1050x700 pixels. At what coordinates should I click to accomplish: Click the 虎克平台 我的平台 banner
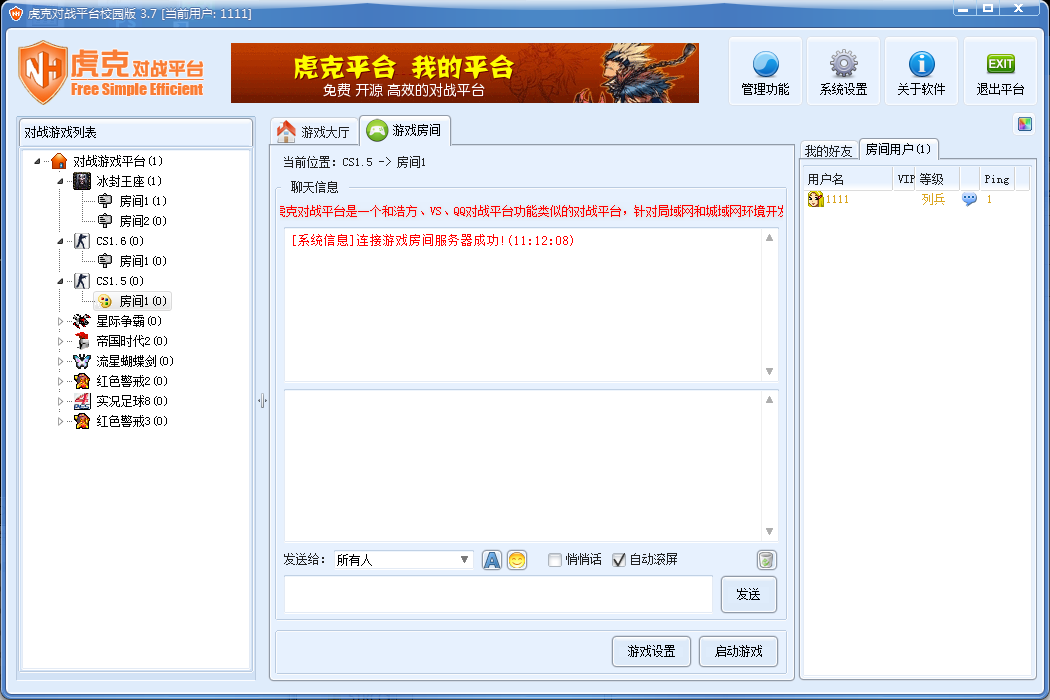465,73
